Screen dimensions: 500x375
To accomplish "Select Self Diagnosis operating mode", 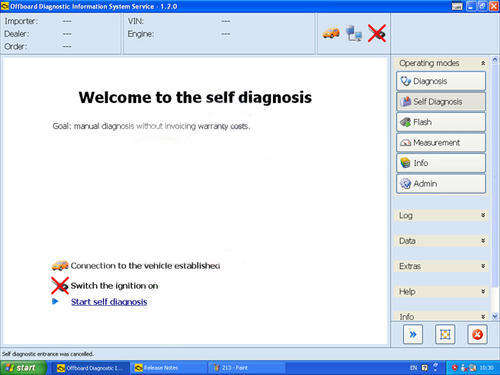I will pos(441,102).
